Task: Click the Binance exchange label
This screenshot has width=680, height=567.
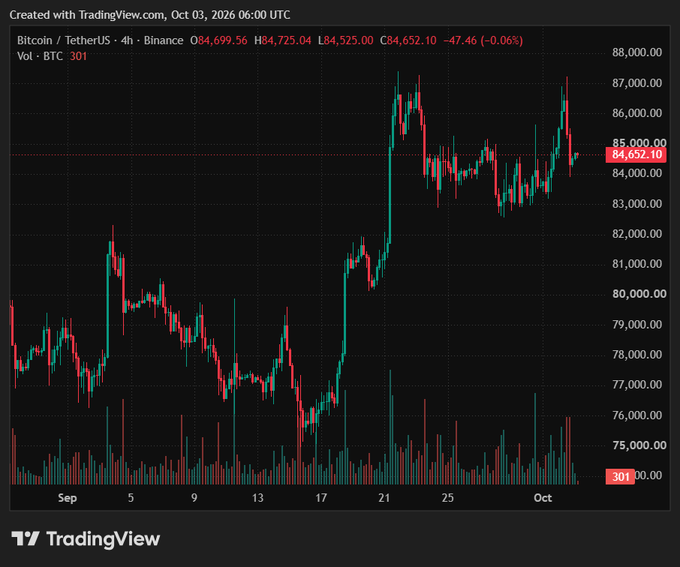Action: click(163, 40)
